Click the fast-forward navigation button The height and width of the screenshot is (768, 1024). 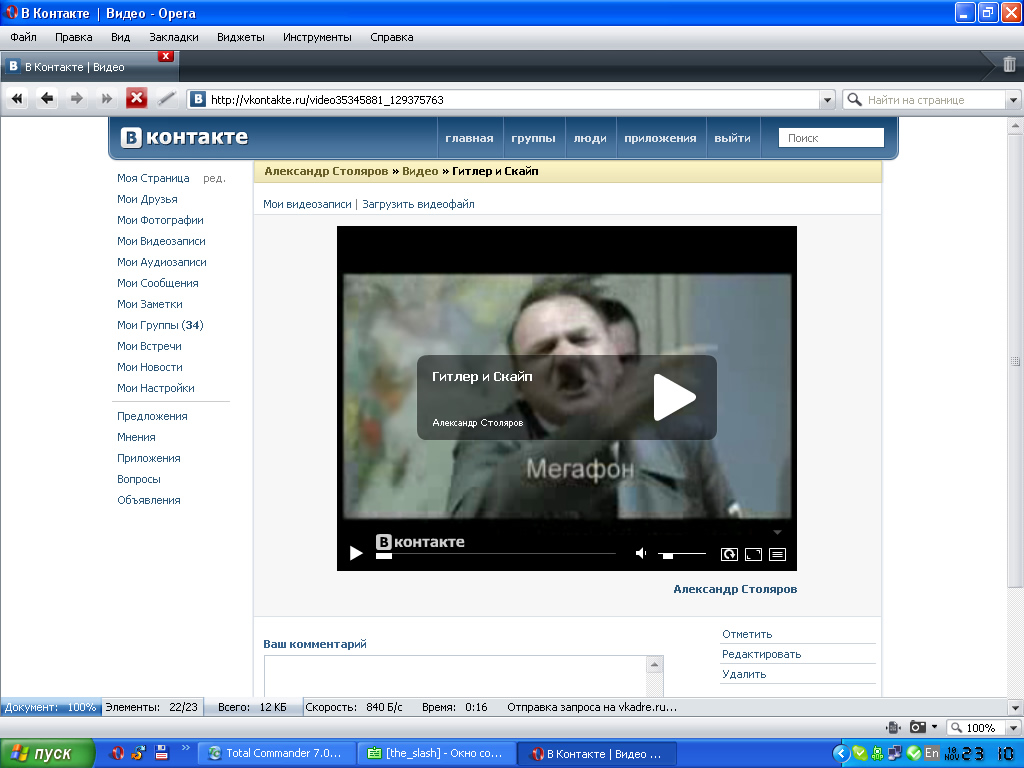tap(106, 99)
